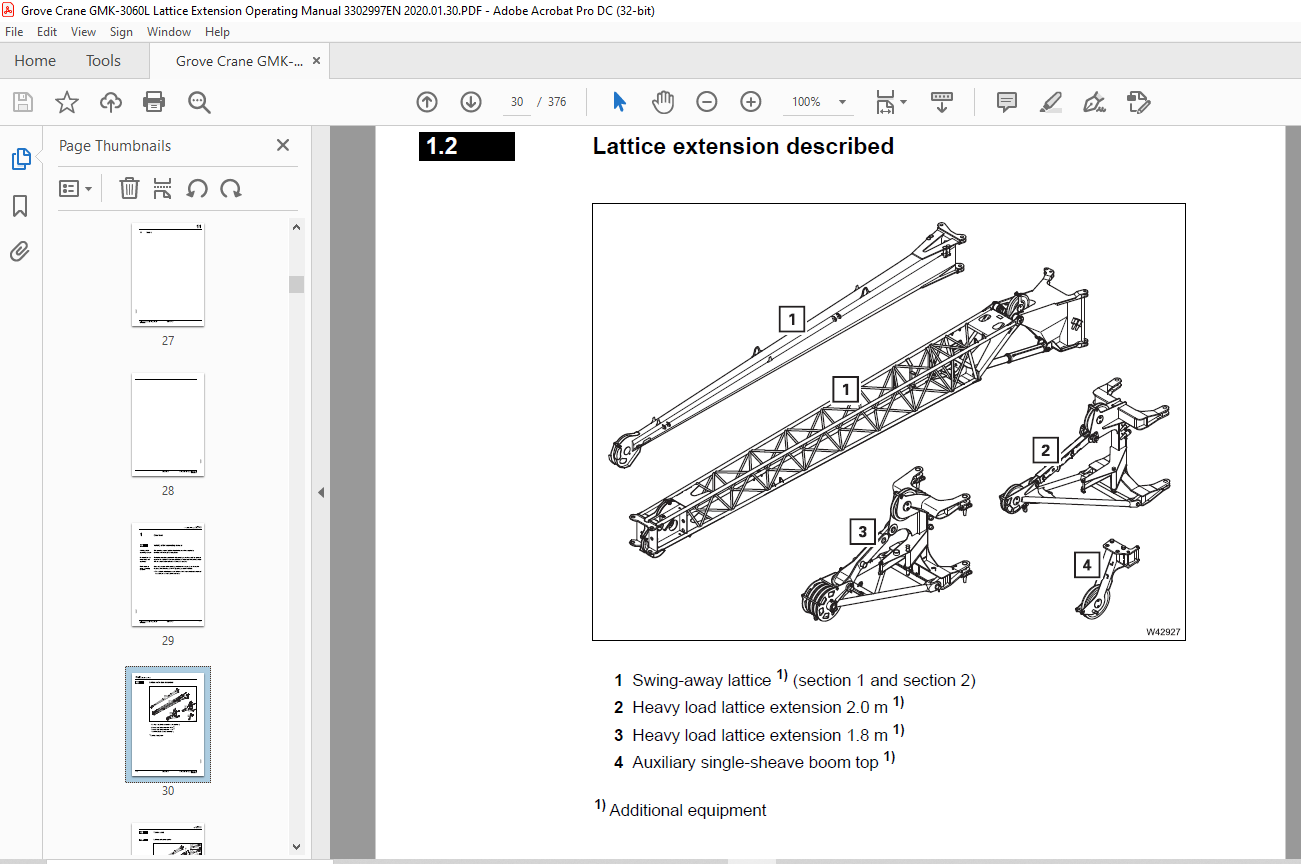Click 'Heavy load lattice extension 2.0 m' text
This screenshot has height=864, width=1301.
(760, 707)
